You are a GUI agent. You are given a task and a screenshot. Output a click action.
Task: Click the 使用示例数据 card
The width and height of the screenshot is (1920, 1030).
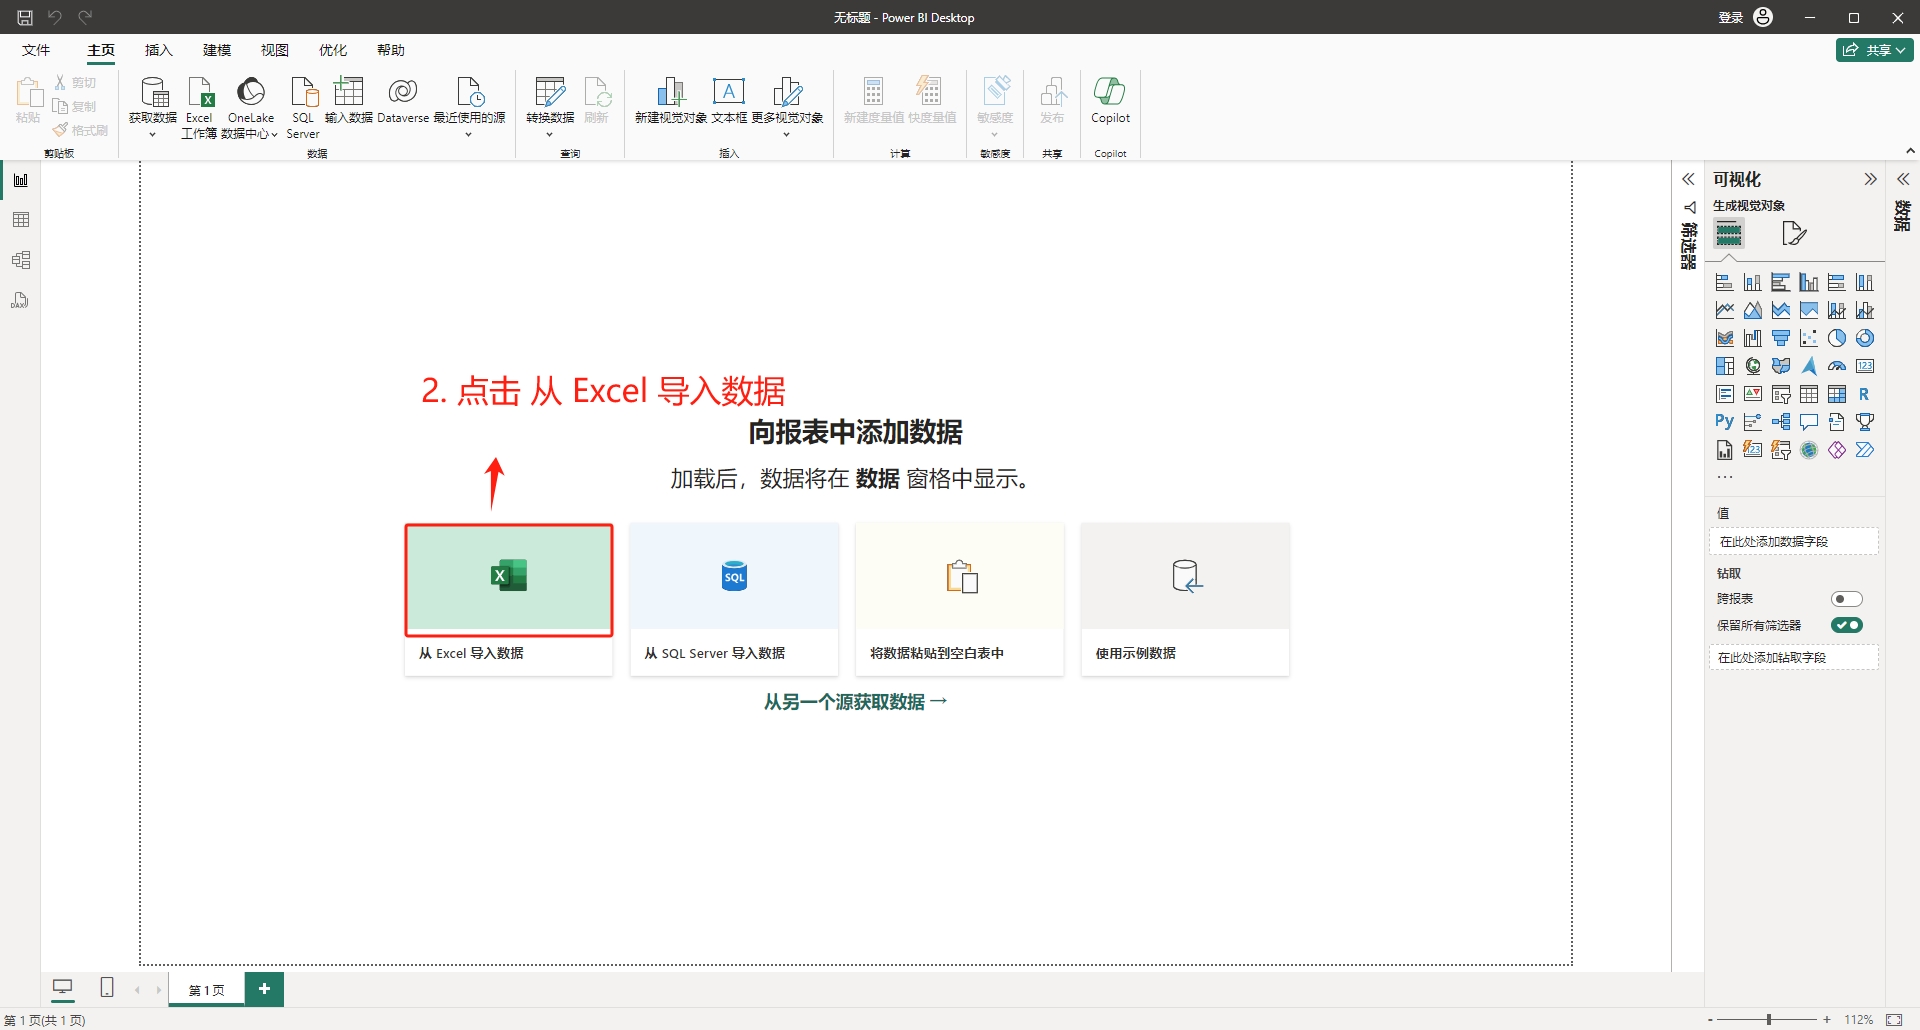tap(1185, 600)
